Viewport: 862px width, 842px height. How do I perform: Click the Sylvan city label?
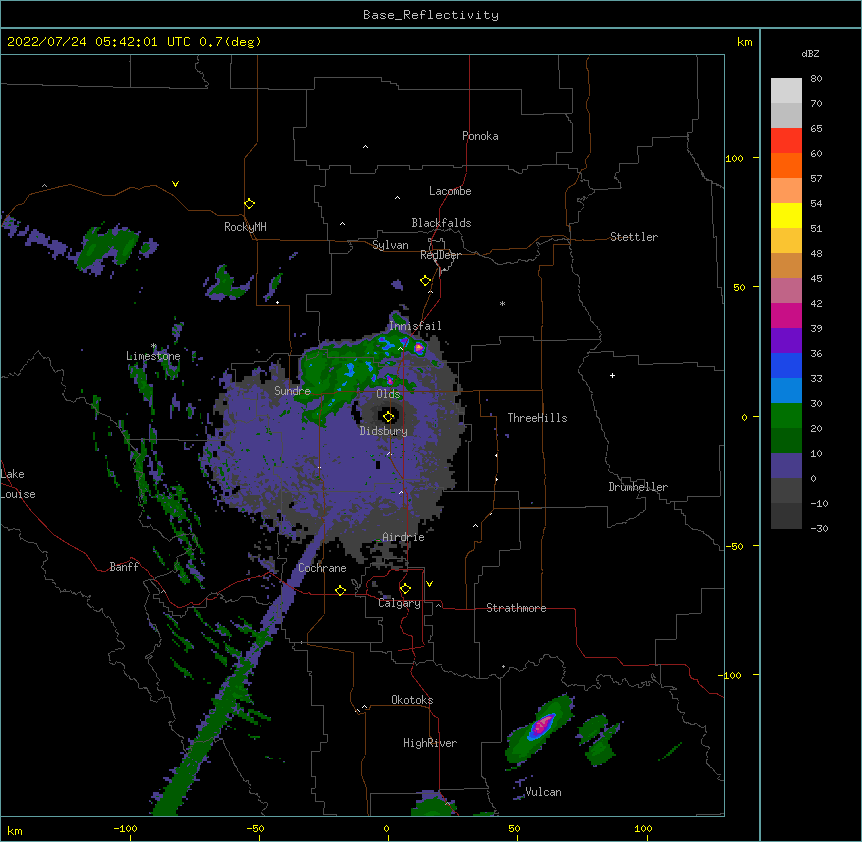(390, 245)
